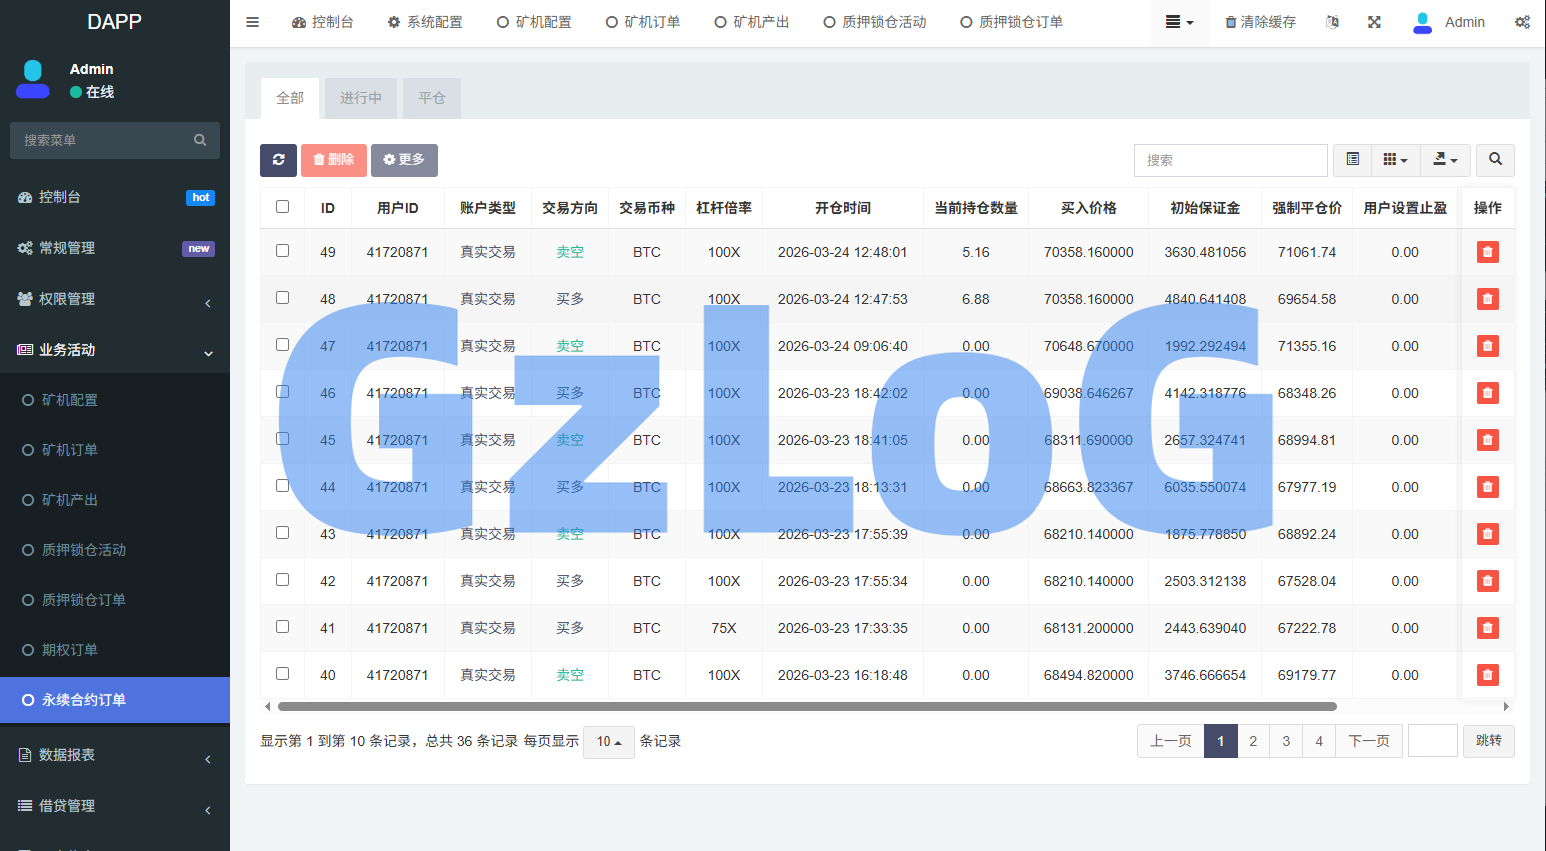The width and height of the screenshot is (1546, 851).
Task: Click the search magnifier icon near search box
Action: pyautogui.click(x=1495, y=160)
